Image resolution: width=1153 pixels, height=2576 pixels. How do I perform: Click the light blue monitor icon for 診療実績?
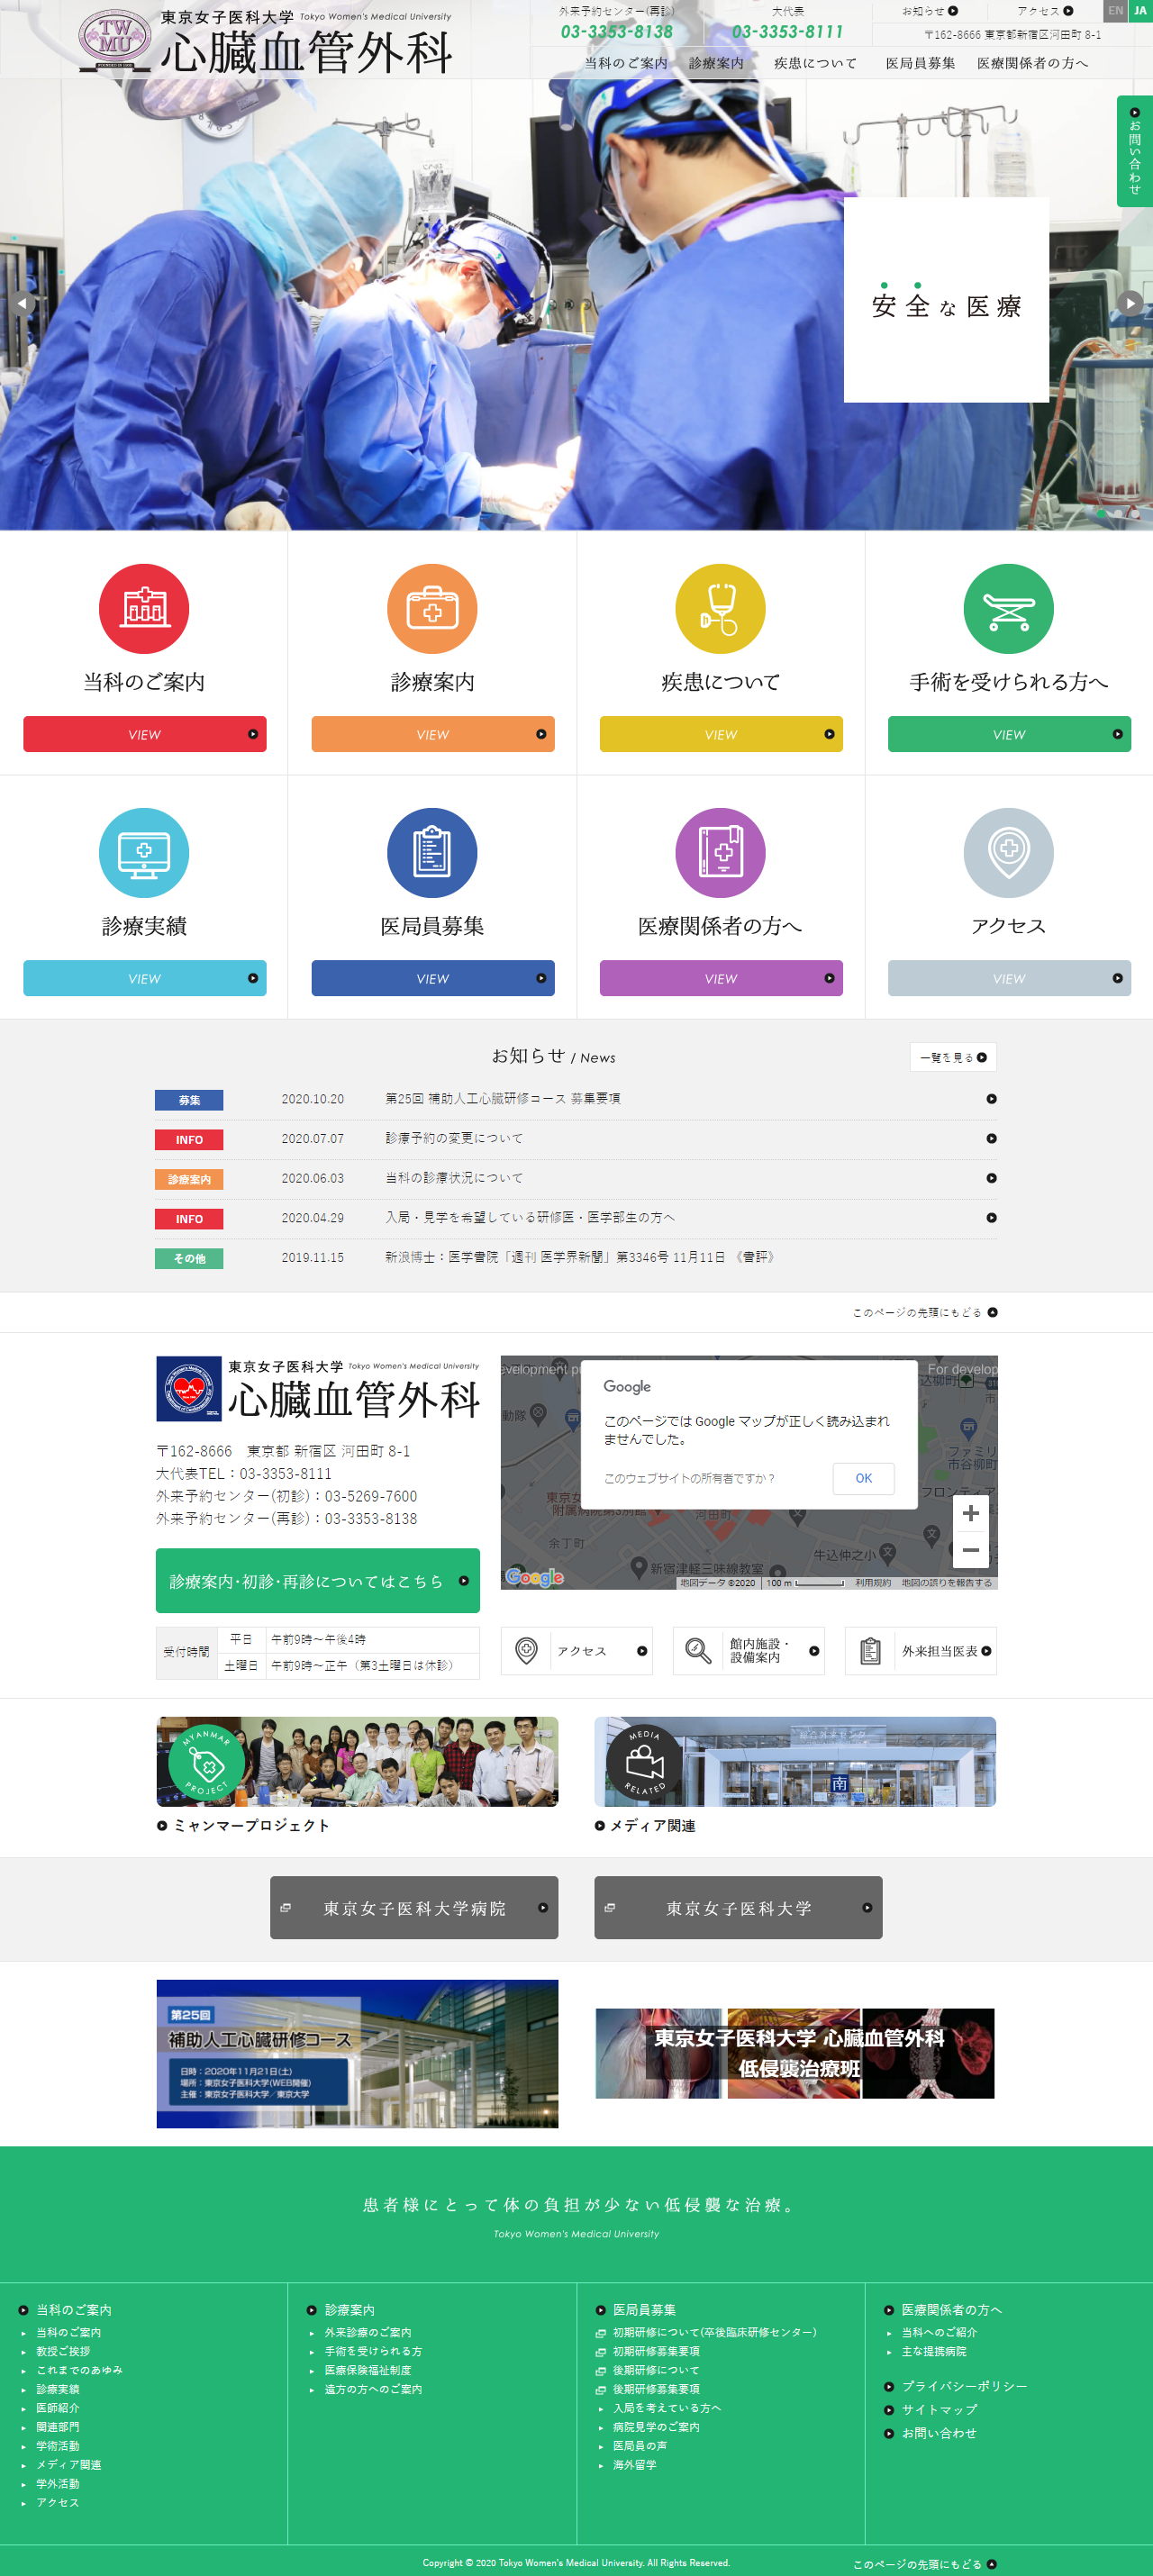point(144,852)
